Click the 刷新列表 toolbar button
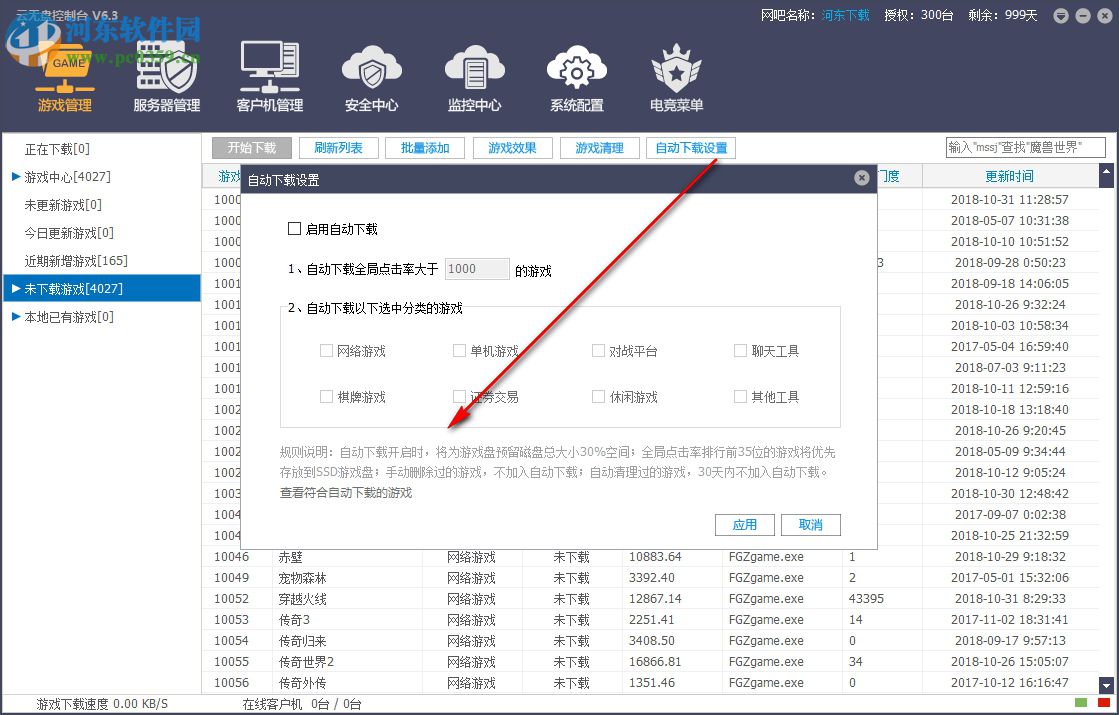Image resolution: width=1119 pixels, height=715 pixels. 338,147
